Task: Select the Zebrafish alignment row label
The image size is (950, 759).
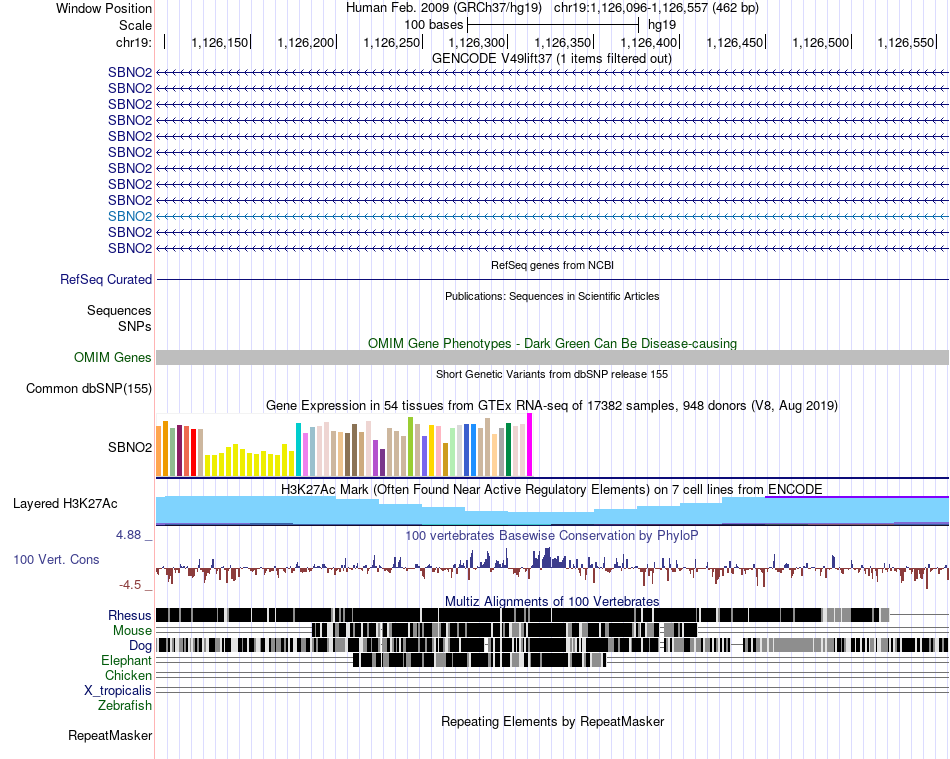Action: (x=125, y=705)
